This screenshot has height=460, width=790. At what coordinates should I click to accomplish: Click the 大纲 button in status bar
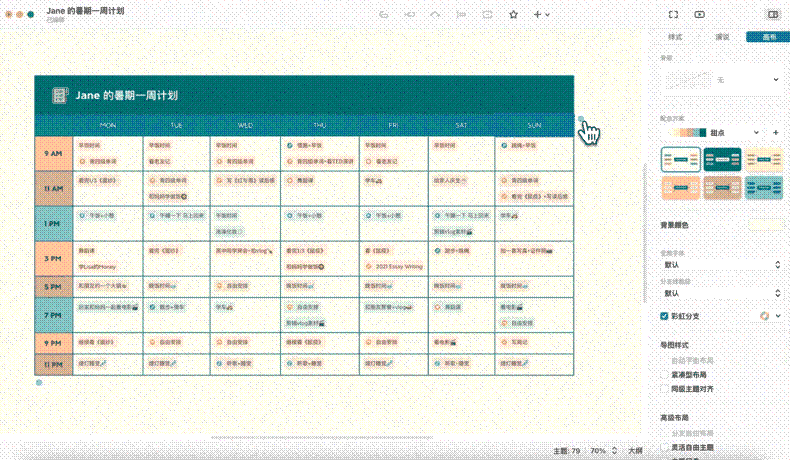pos(634,451)
